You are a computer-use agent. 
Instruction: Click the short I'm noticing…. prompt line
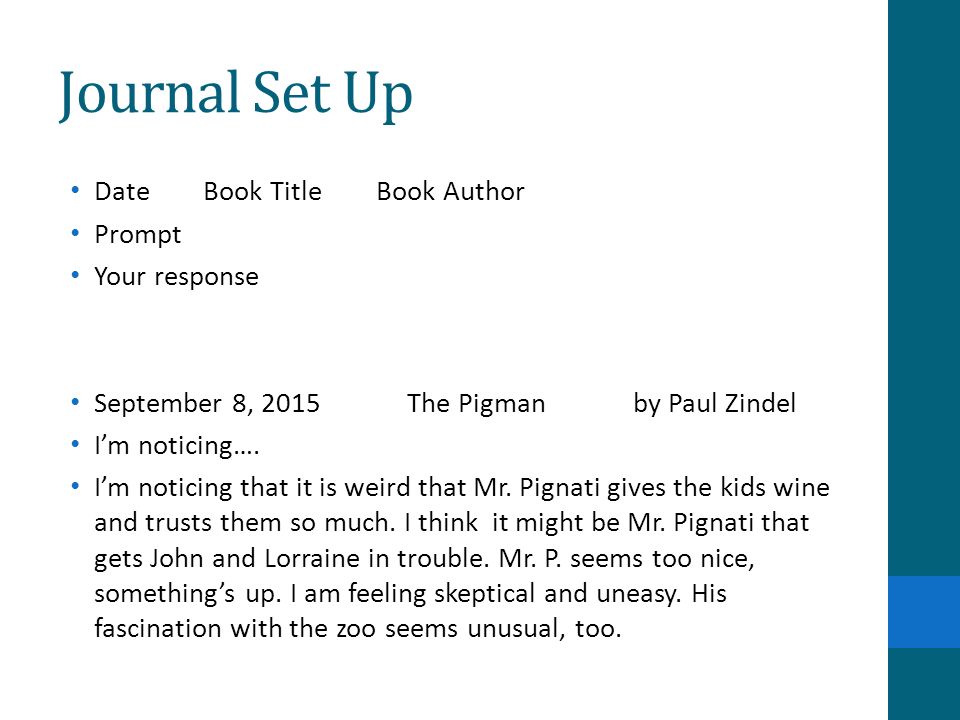[x=177, y=446]
